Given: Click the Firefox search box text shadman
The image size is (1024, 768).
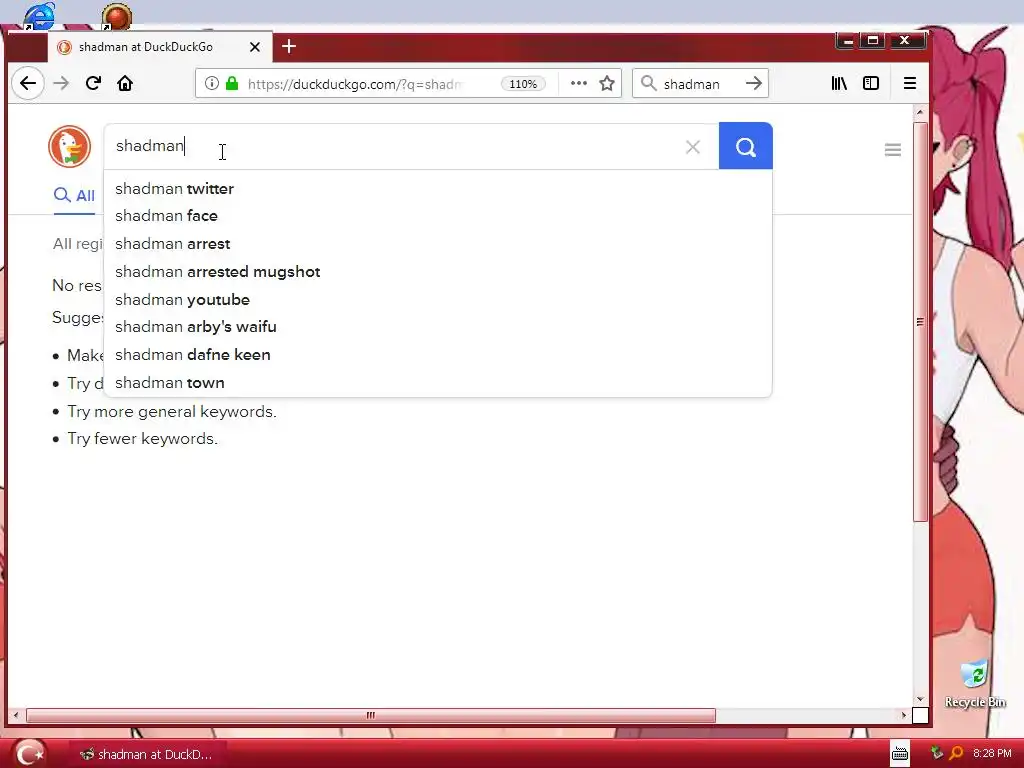Looking at the screenshot, I should [x=692, y=84].
